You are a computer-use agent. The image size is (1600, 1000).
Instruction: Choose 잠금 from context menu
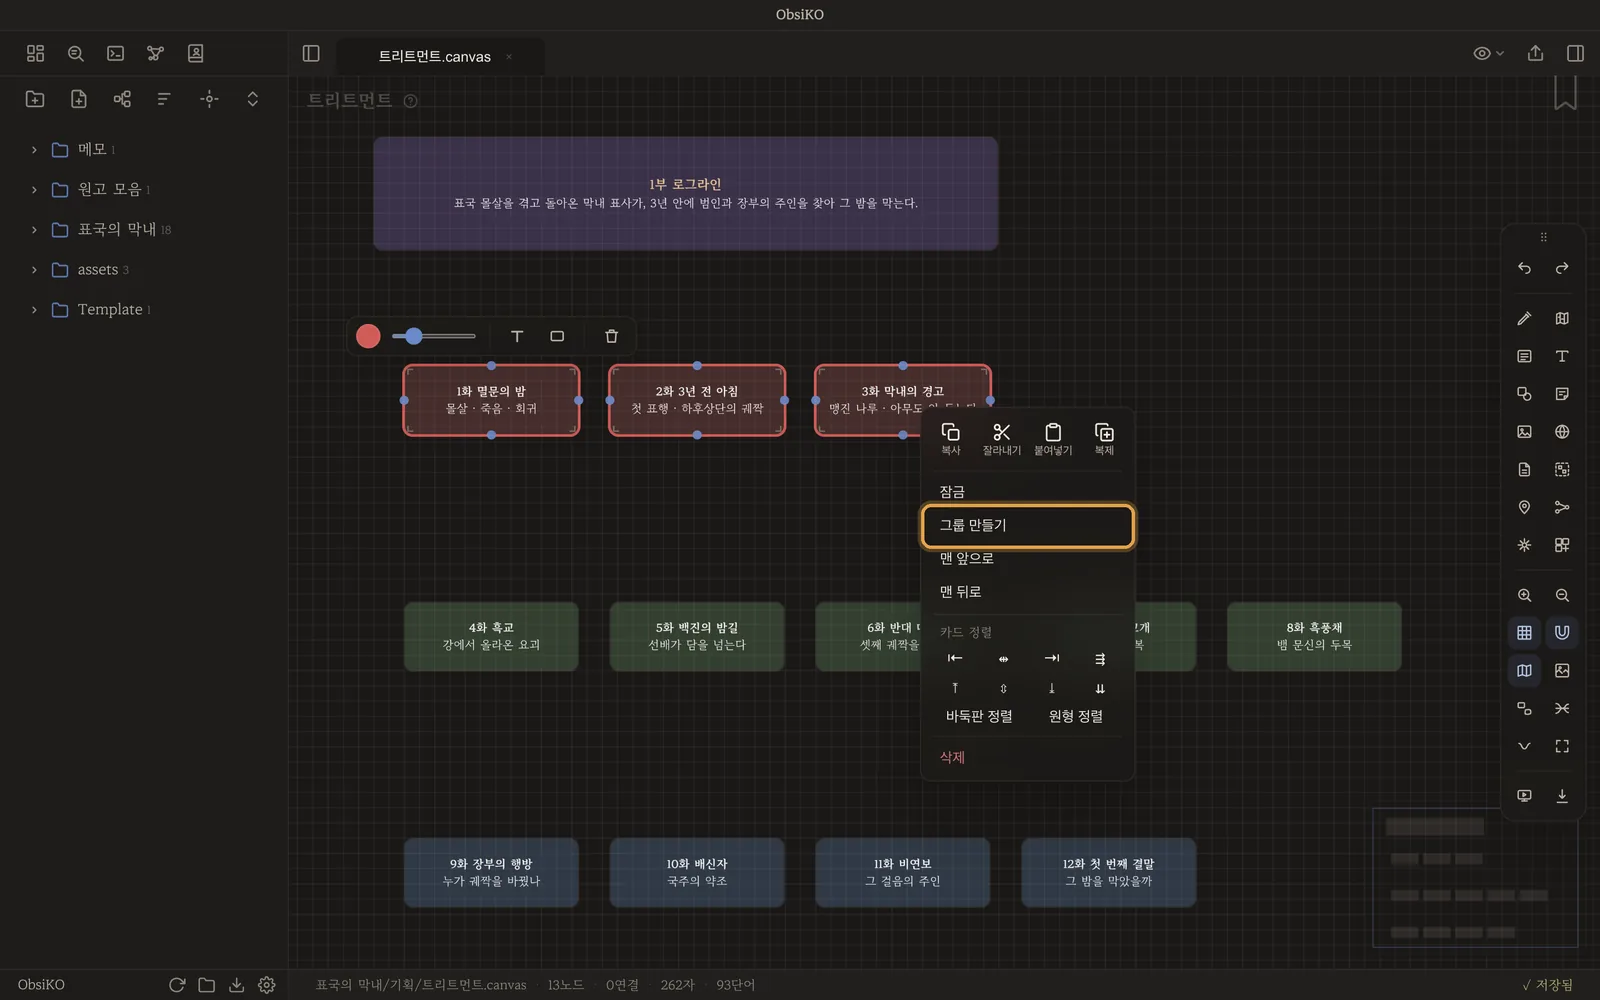(1028, 492)
